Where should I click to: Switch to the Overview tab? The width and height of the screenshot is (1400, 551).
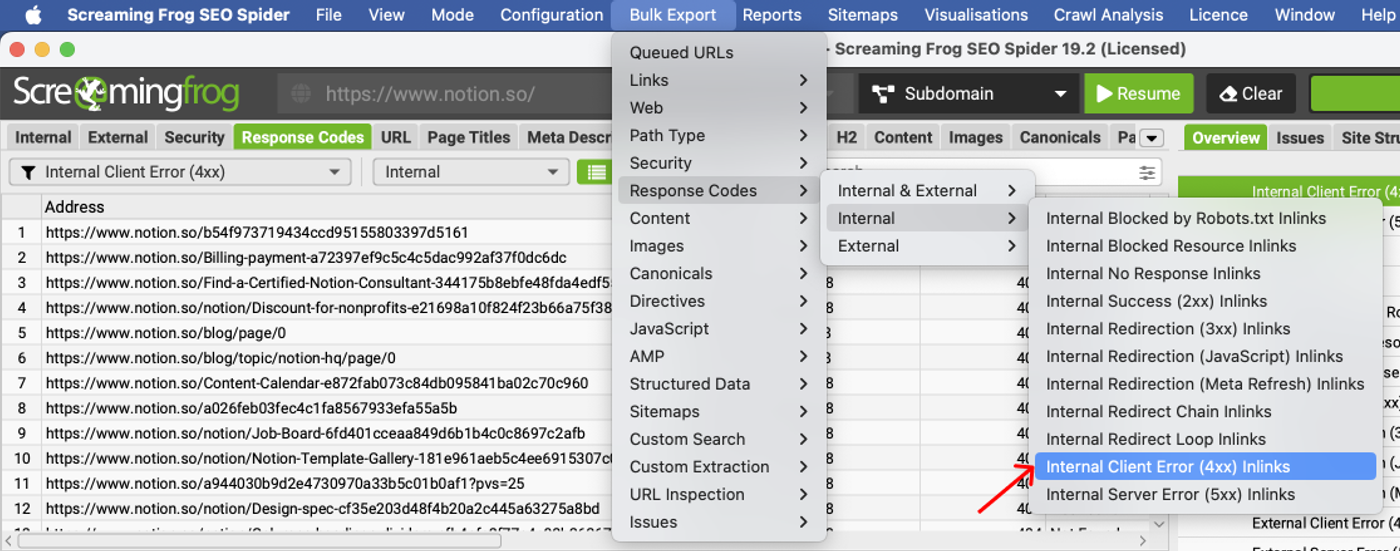click(x=1226, y=138)
